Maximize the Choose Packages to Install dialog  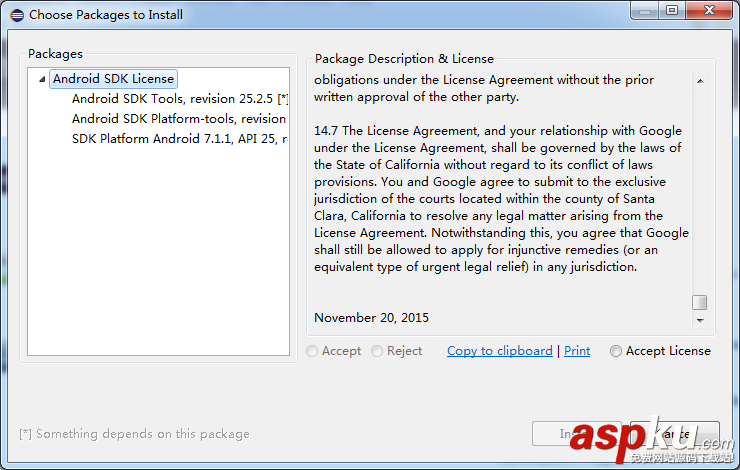(x=671, y=10)
